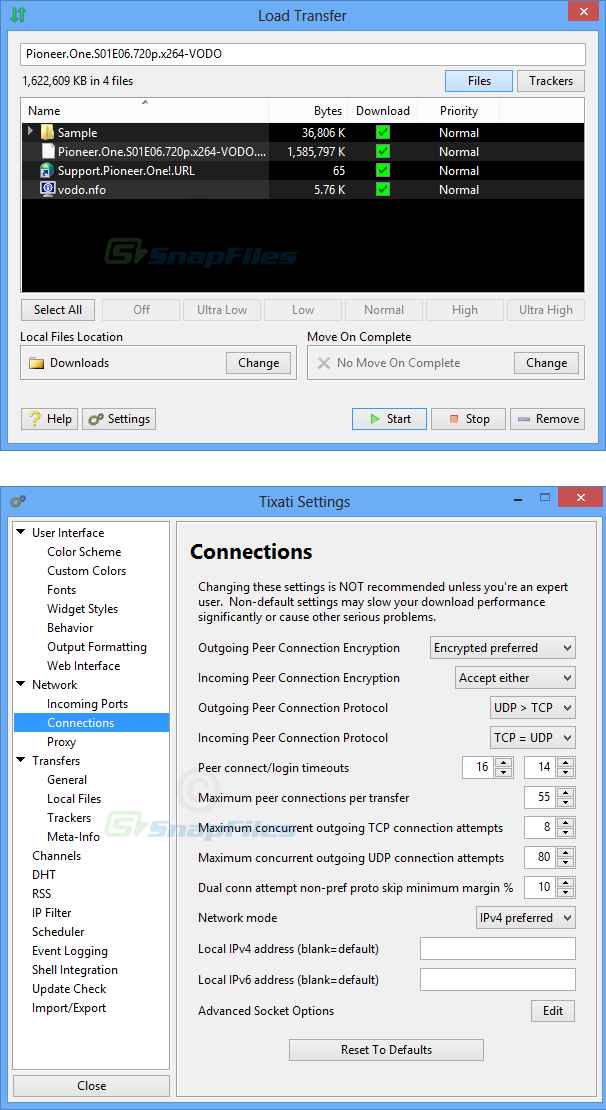This screenshot has height=1110, width=606.
Task: Switch to the Files tab
Action: (x=479, y=81)
